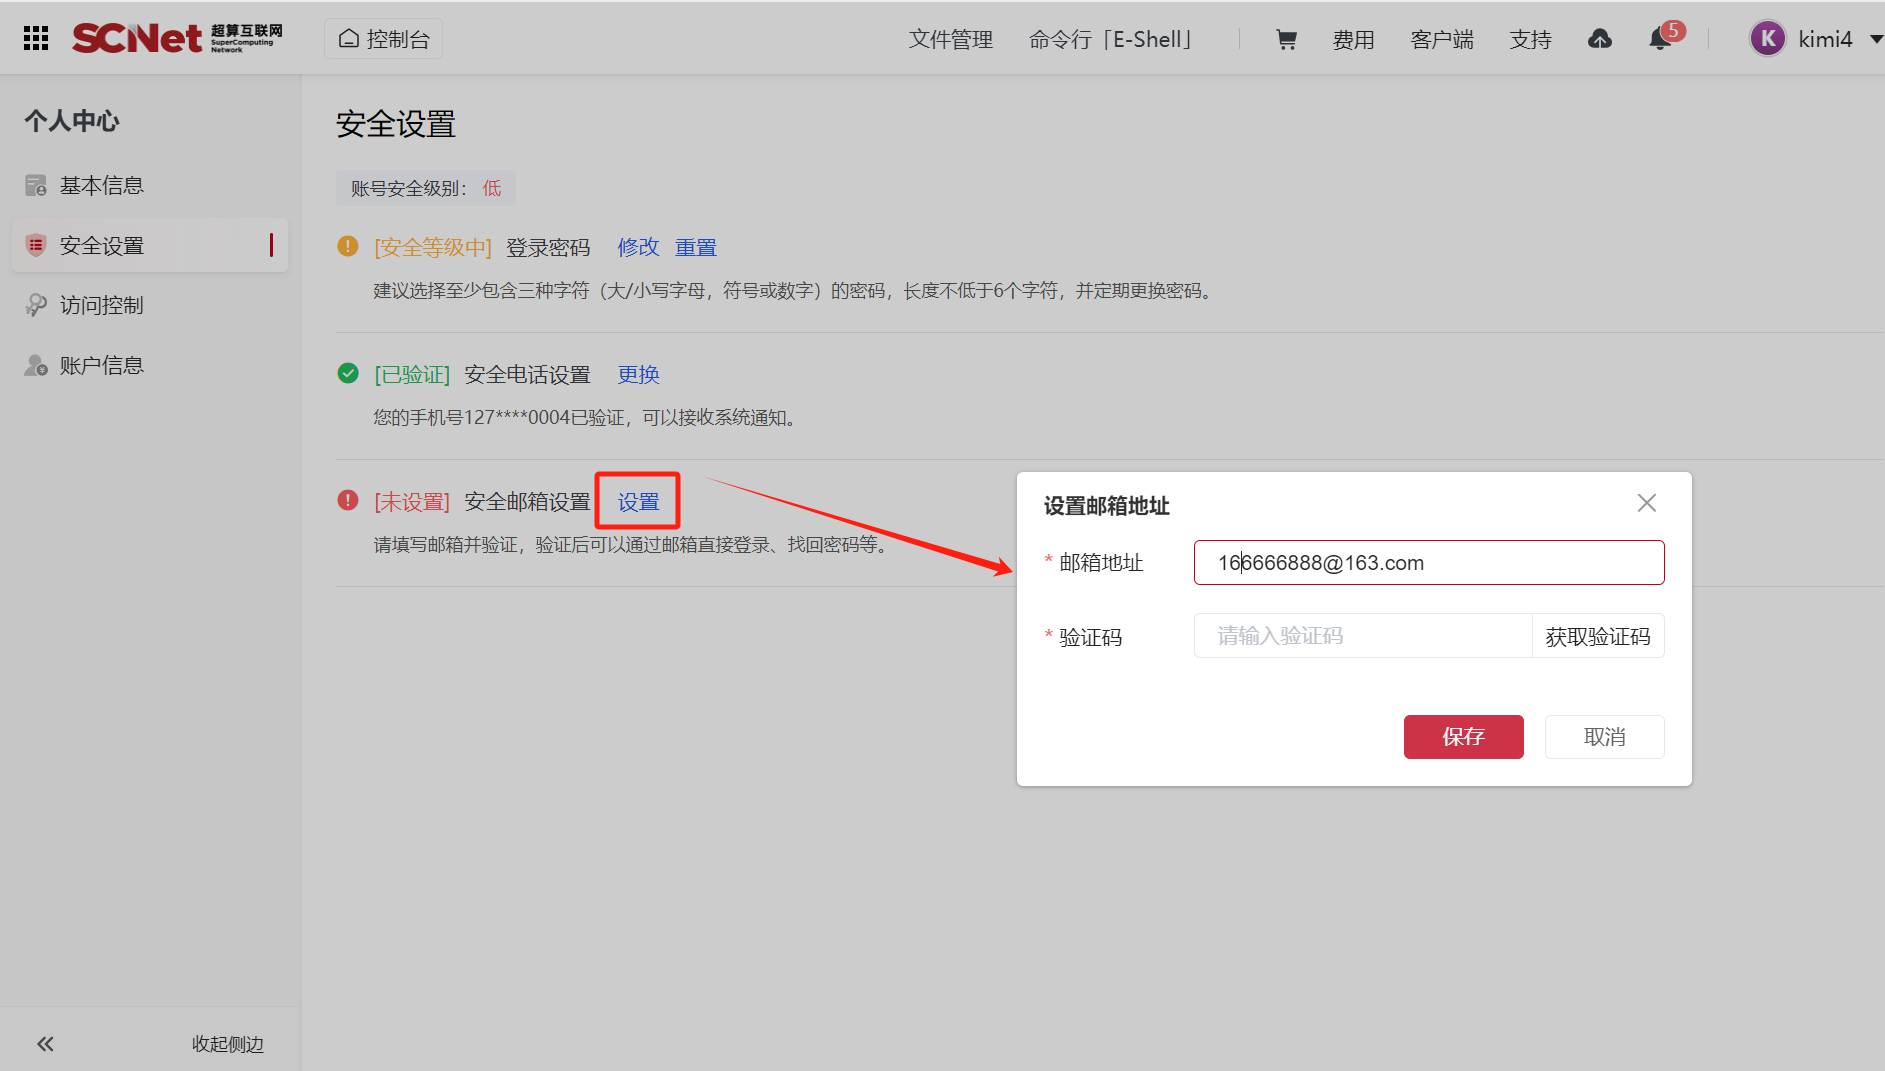Open the apps grid menu icon

coord(36,38)
